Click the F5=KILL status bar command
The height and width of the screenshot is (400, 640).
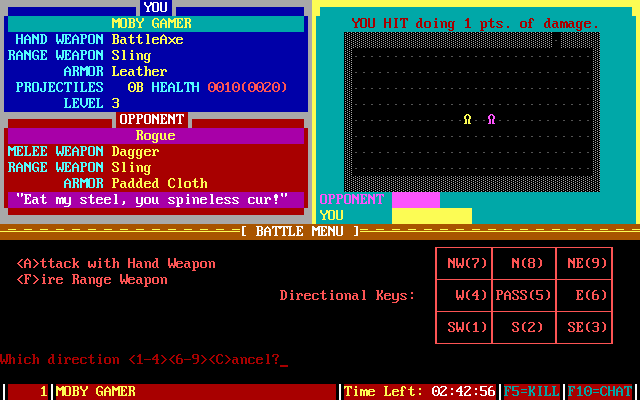coord(532,391)
